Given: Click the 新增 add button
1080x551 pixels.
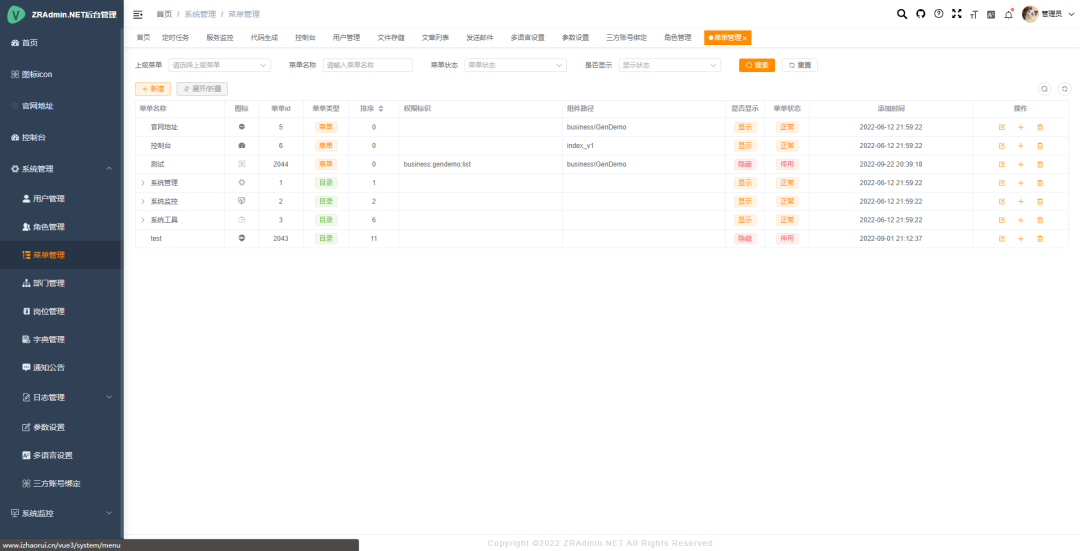Looking at the screenshot, I should 153,89.
